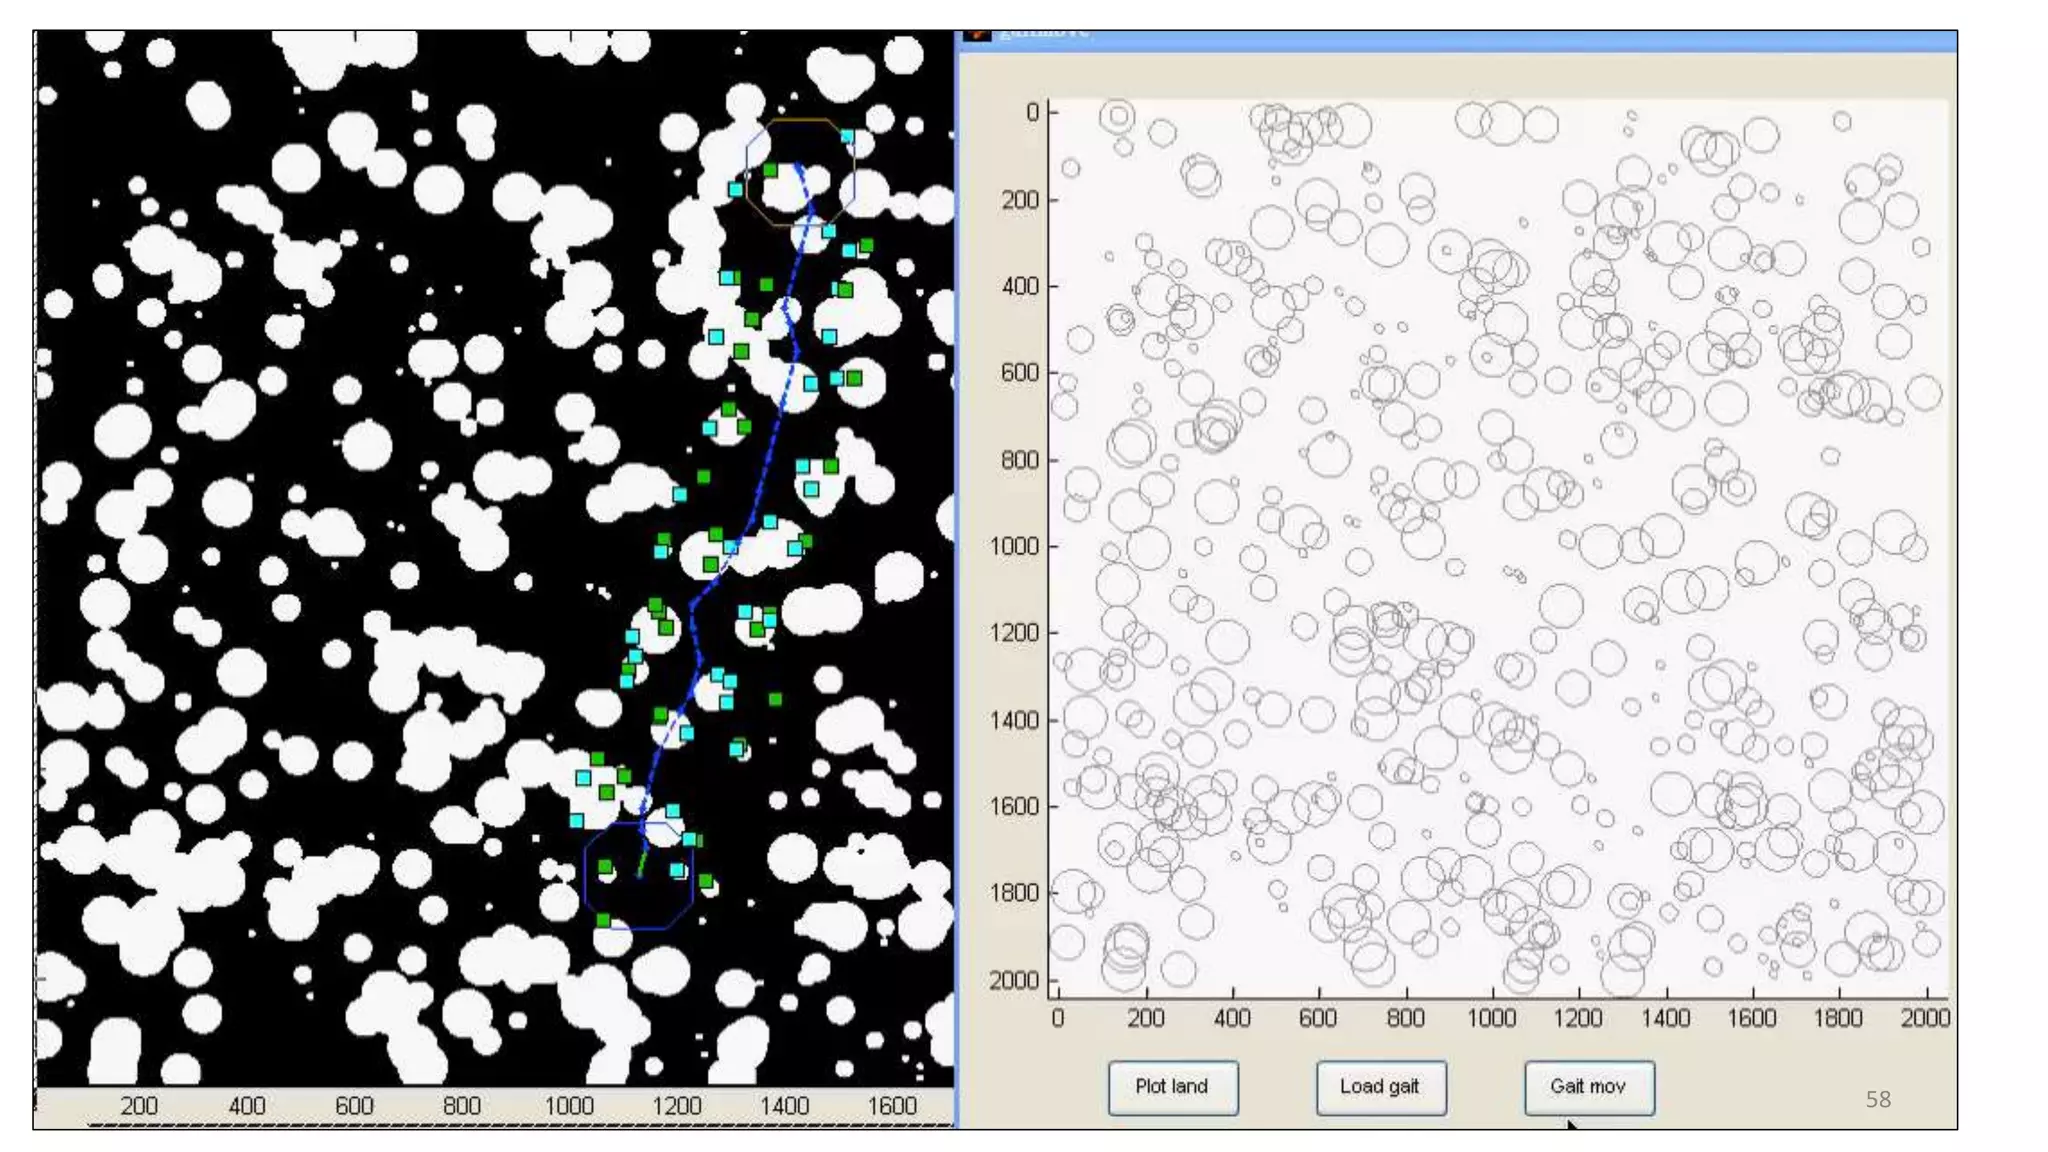Click the 200 tick label on terrain x-axis
Screen dimensions: 2048x1152
tap(139, 1106)
